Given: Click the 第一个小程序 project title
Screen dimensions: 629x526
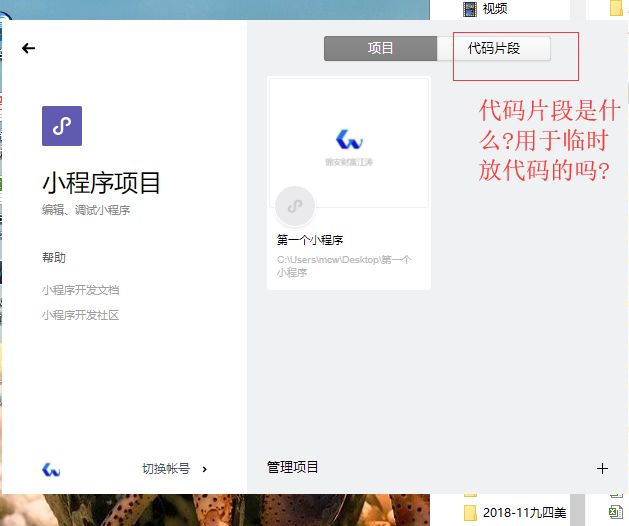Looking at the screenshot, I should coord(310,240).
